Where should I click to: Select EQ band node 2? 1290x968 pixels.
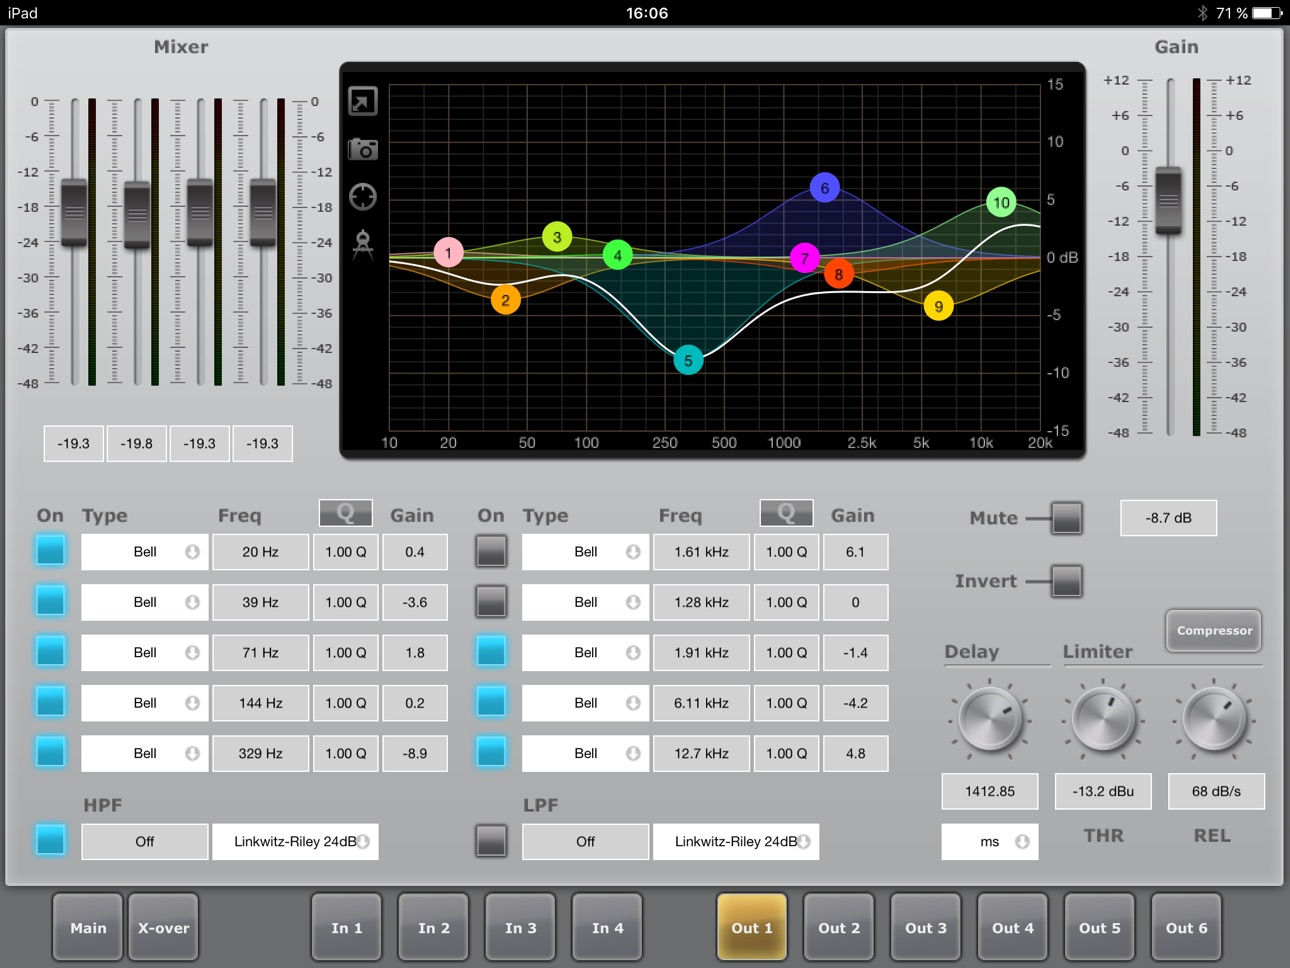point(506,299)
